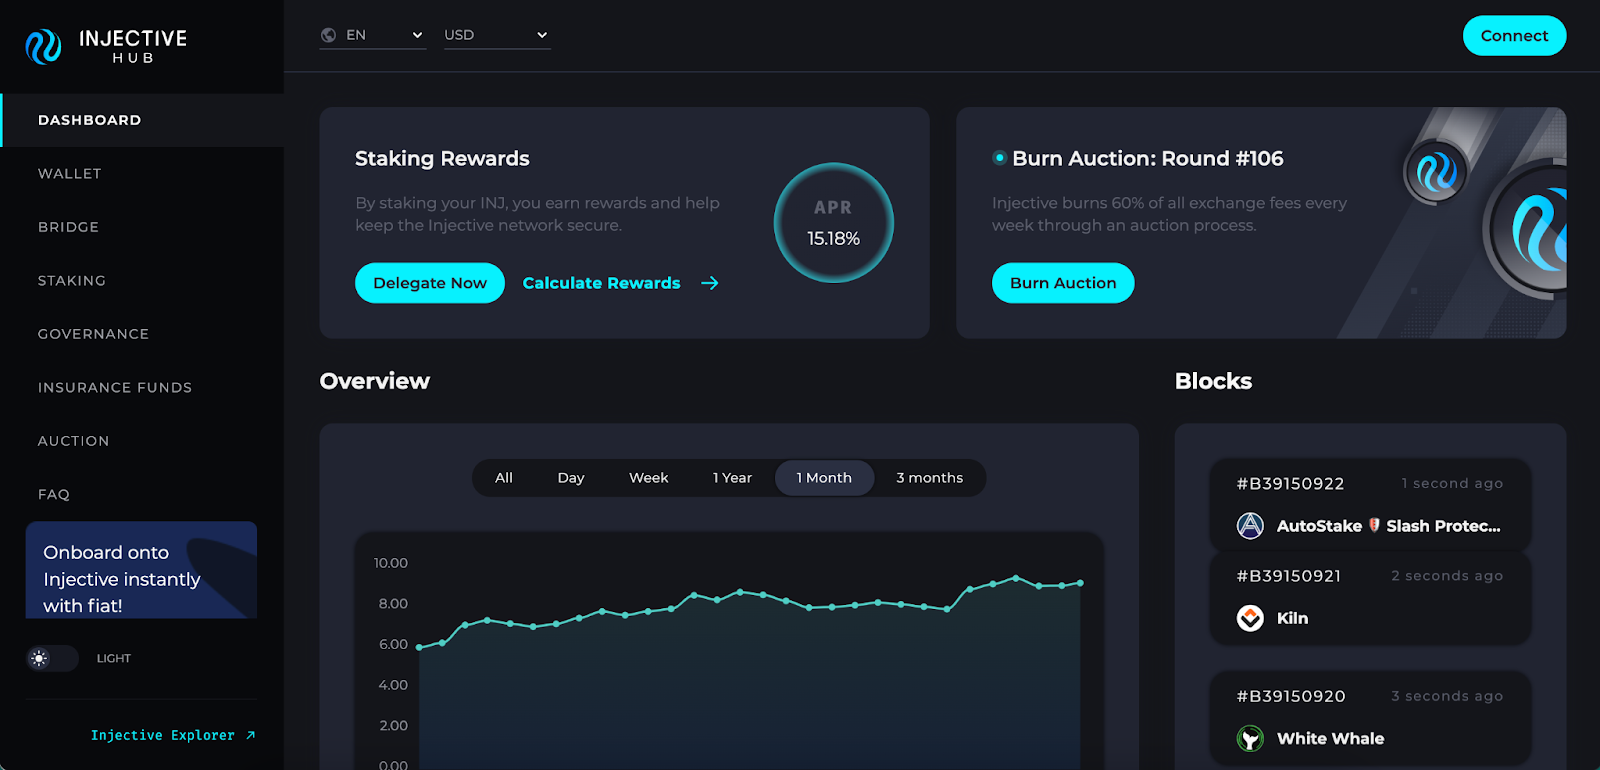Open the EN language dropdown
1600x770 pixels.
(373, 35)
